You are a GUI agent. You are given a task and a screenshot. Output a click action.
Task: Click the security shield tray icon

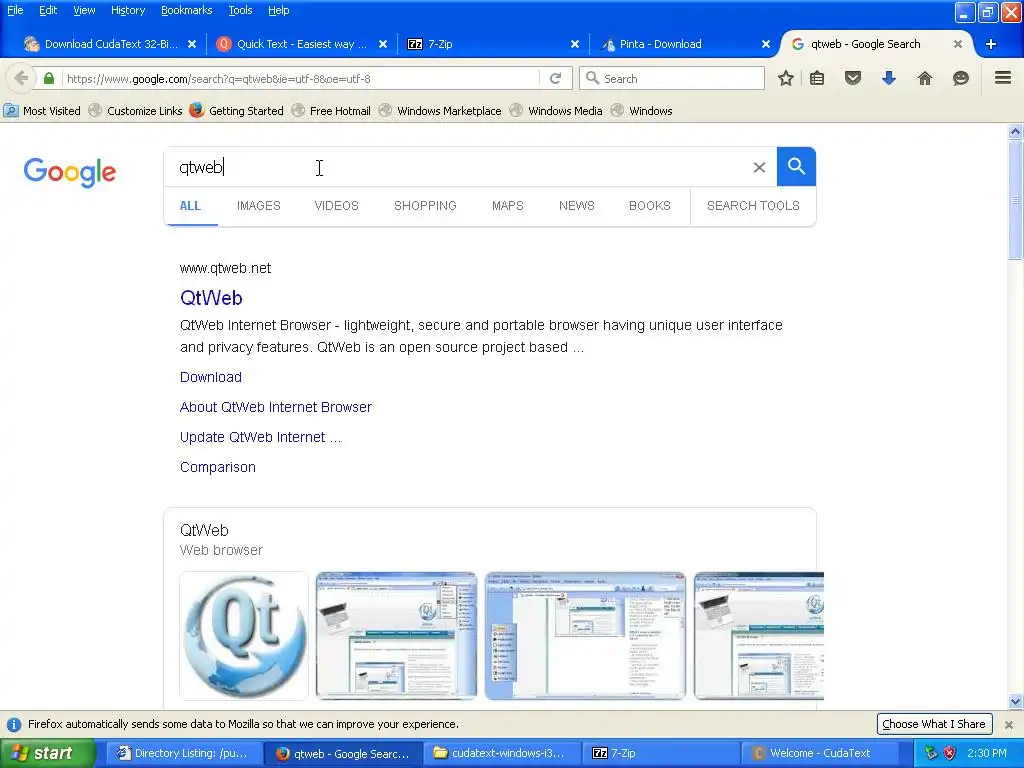click(950, 753)
